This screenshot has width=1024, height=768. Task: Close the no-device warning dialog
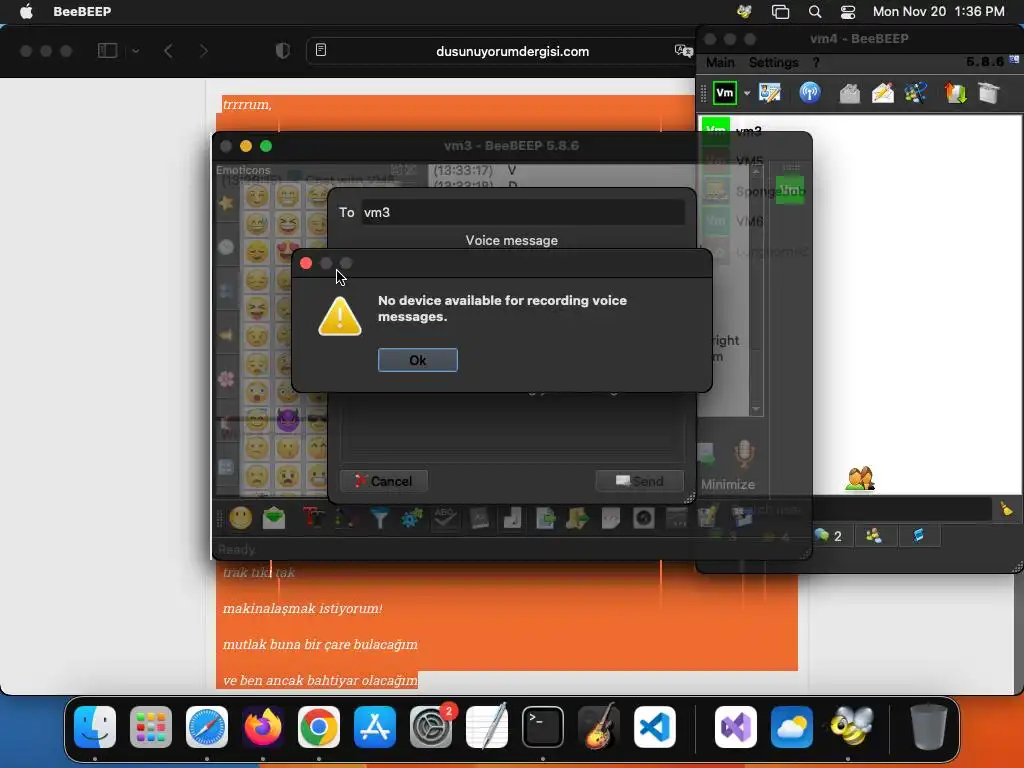point(306,263)
